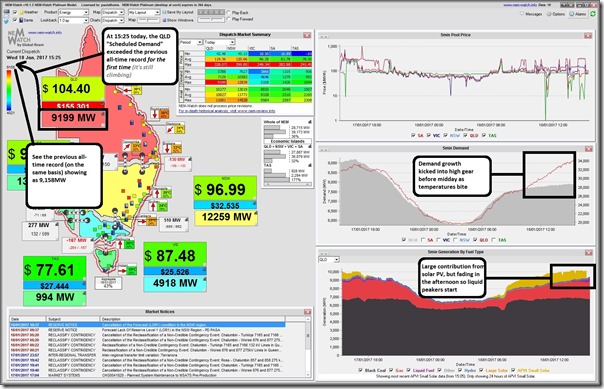
Task: Click the Show Windows button
Action: click(178, 20)
